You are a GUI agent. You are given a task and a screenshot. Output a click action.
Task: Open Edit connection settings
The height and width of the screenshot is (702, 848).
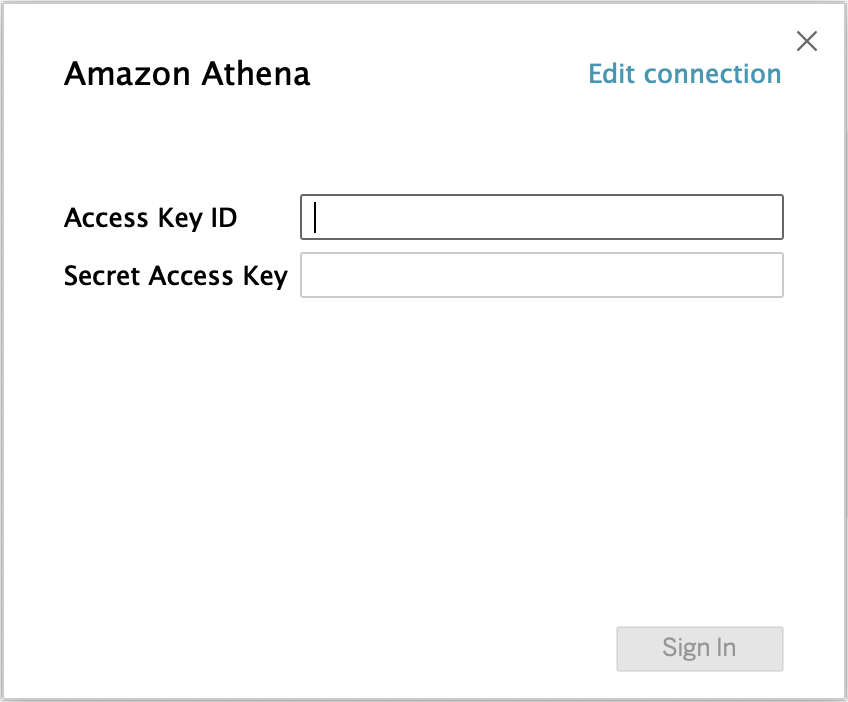coord(684,74)
